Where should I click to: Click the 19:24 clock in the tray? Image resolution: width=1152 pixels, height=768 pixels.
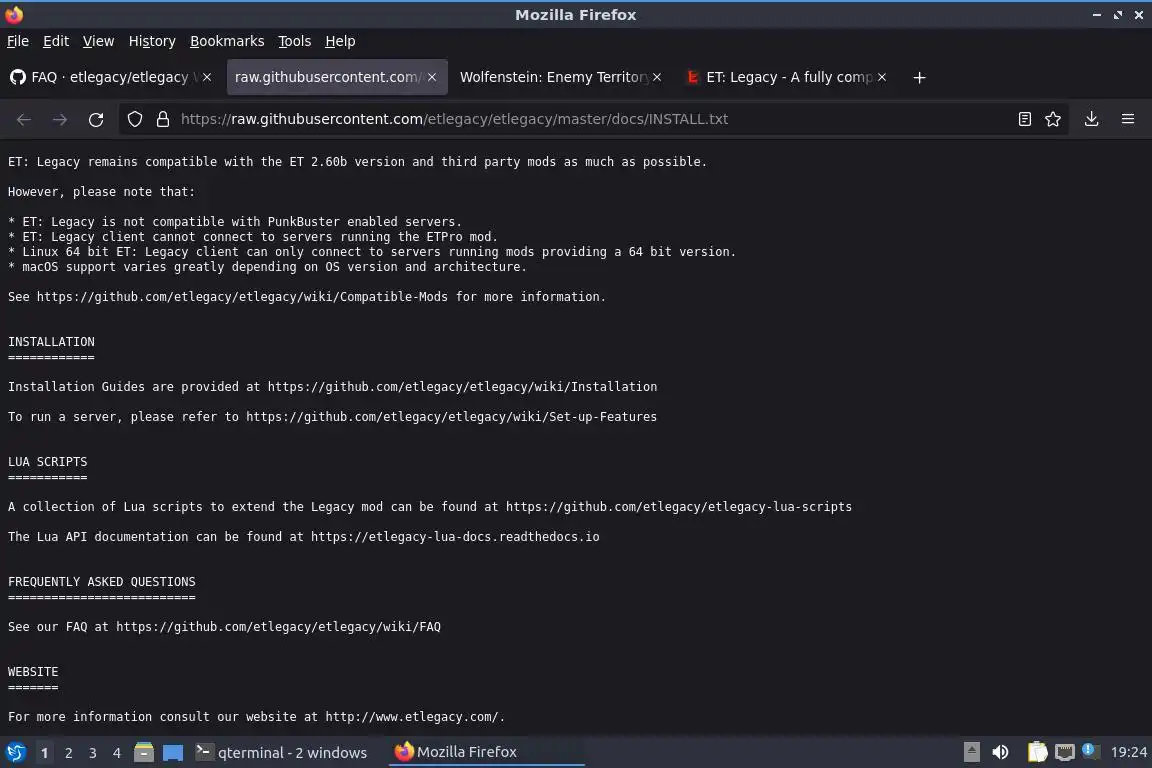coord(1128,752)
